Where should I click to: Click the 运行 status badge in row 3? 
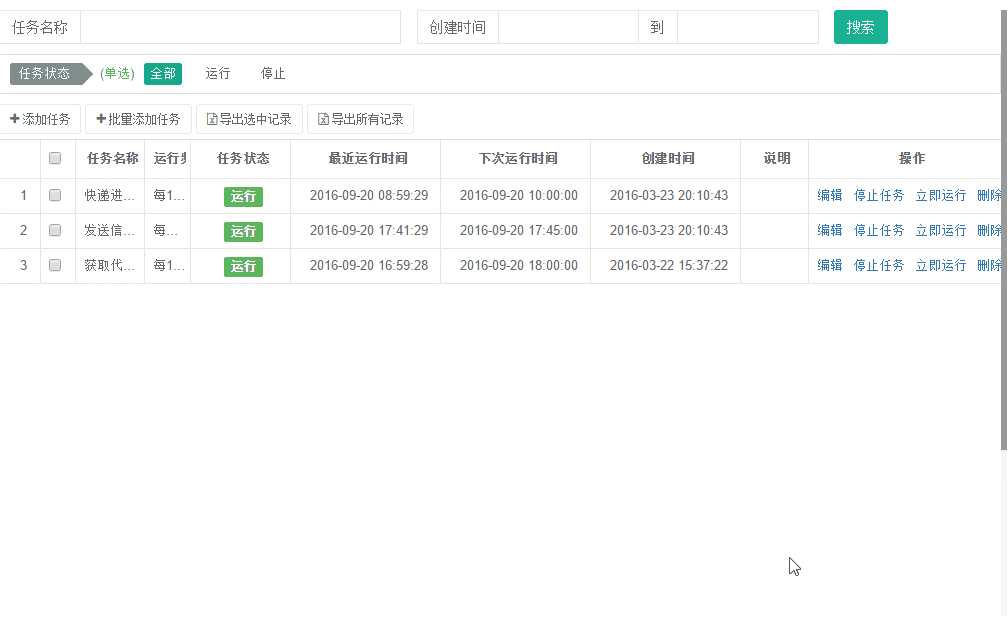coord(243,266)
